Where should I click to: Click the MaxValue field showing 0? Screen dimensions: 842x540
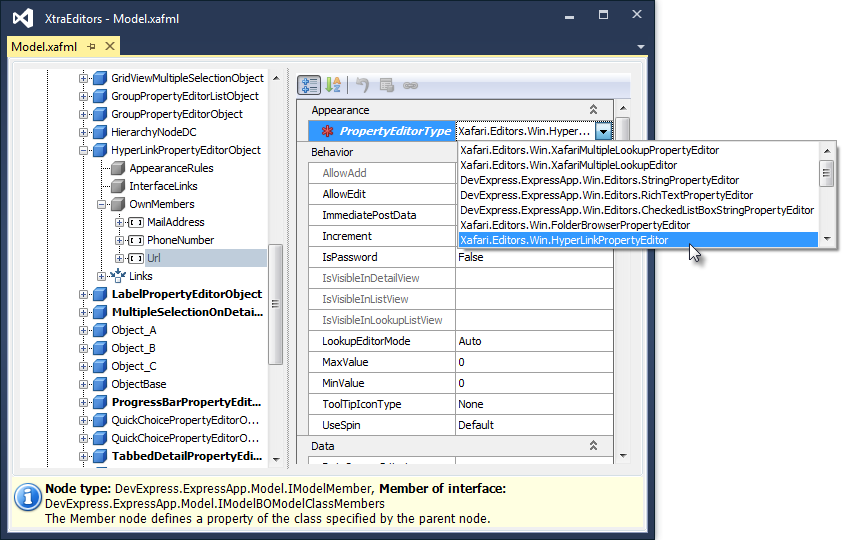coord(534,362)
